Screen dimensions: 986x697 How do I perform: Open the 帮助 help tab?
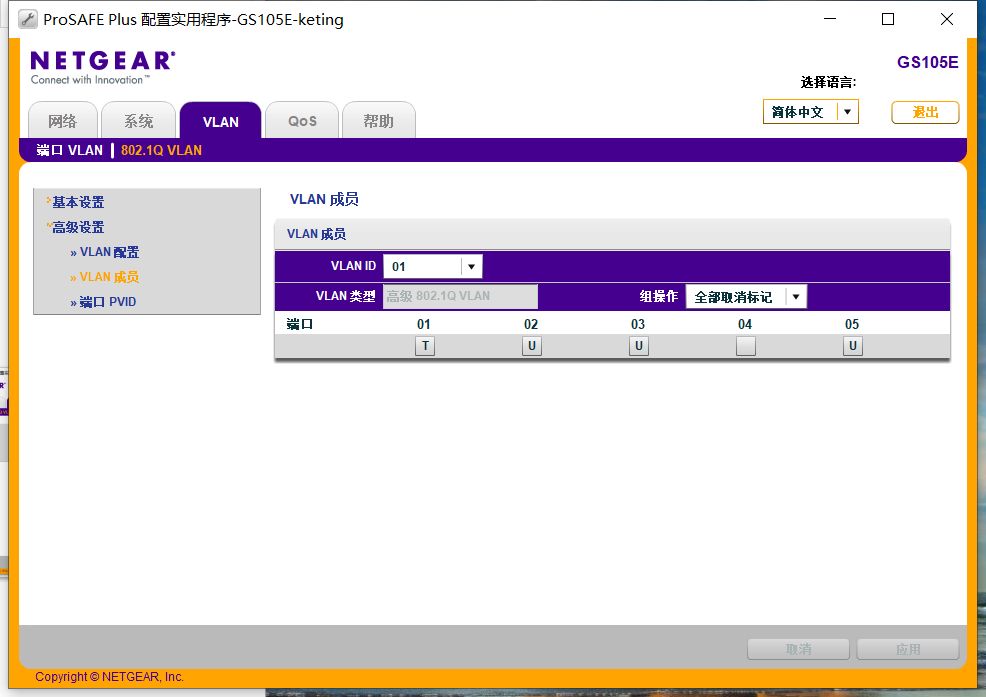pos(379,121)
